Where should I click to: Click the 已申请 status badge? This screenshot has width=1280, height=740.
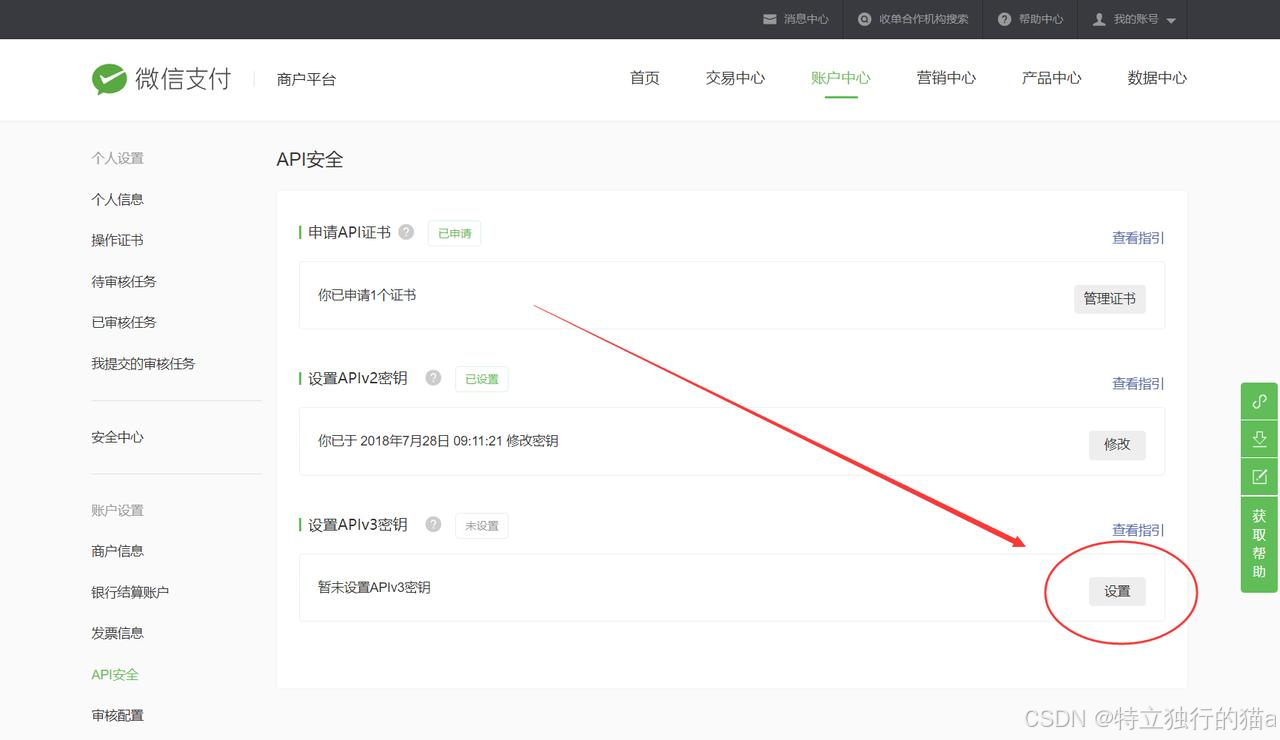pos(454,233)
